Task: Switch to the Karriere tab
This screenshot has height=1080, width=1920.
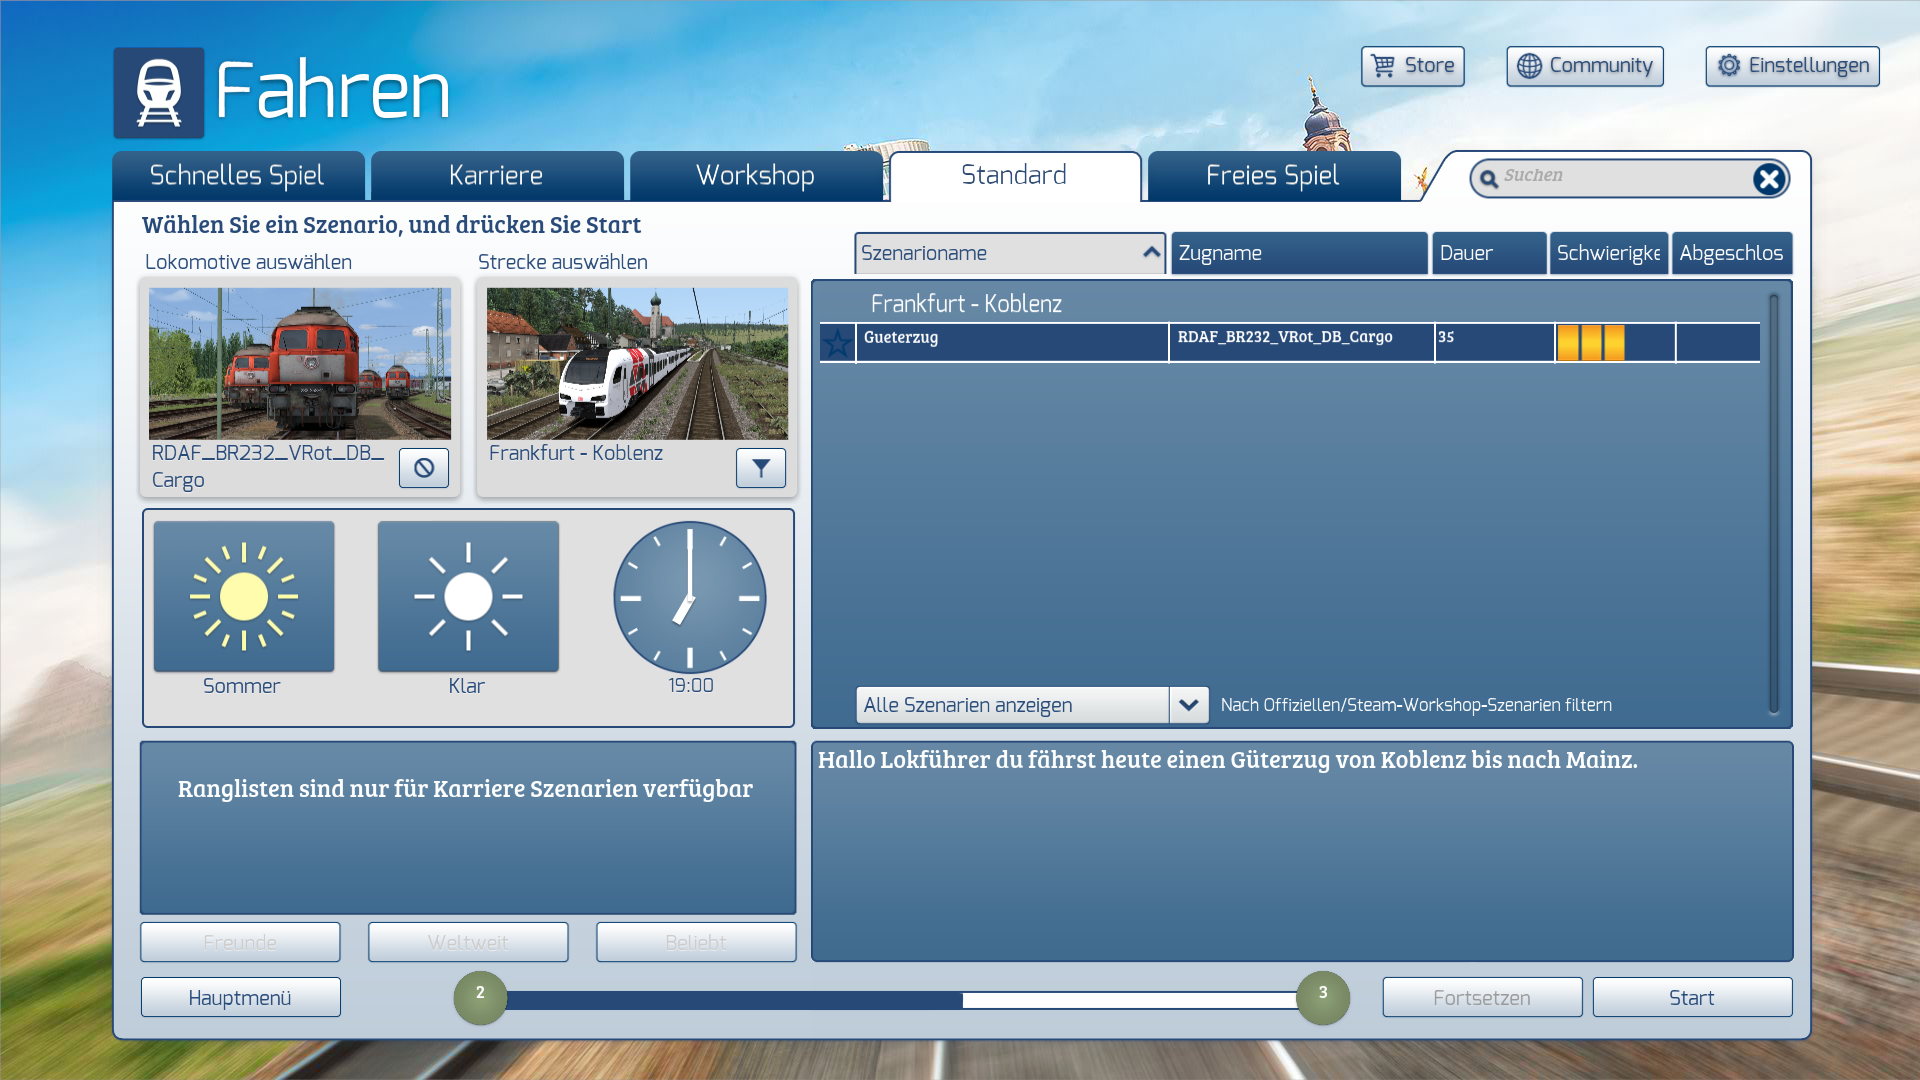Action: click(x=496, y=176)
